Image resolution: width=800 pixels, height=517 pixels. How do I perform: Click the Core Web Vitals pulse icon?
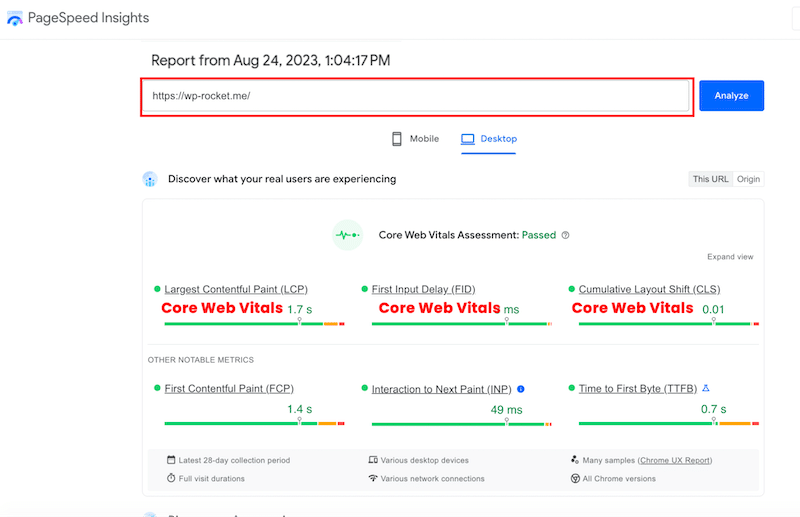347,235
